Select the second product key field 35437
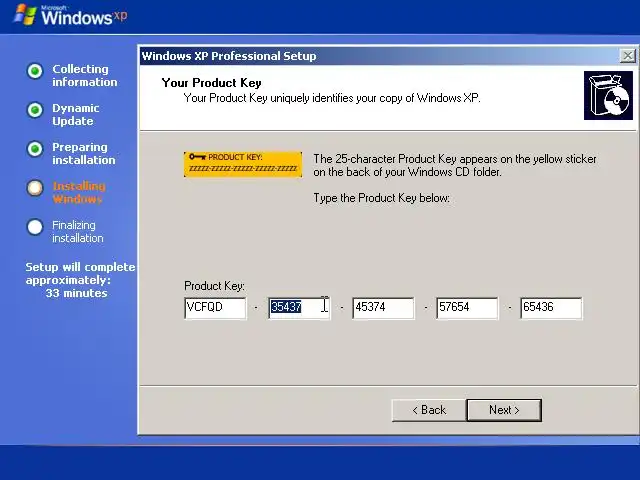Screen dimensions: 640x480 299,308
